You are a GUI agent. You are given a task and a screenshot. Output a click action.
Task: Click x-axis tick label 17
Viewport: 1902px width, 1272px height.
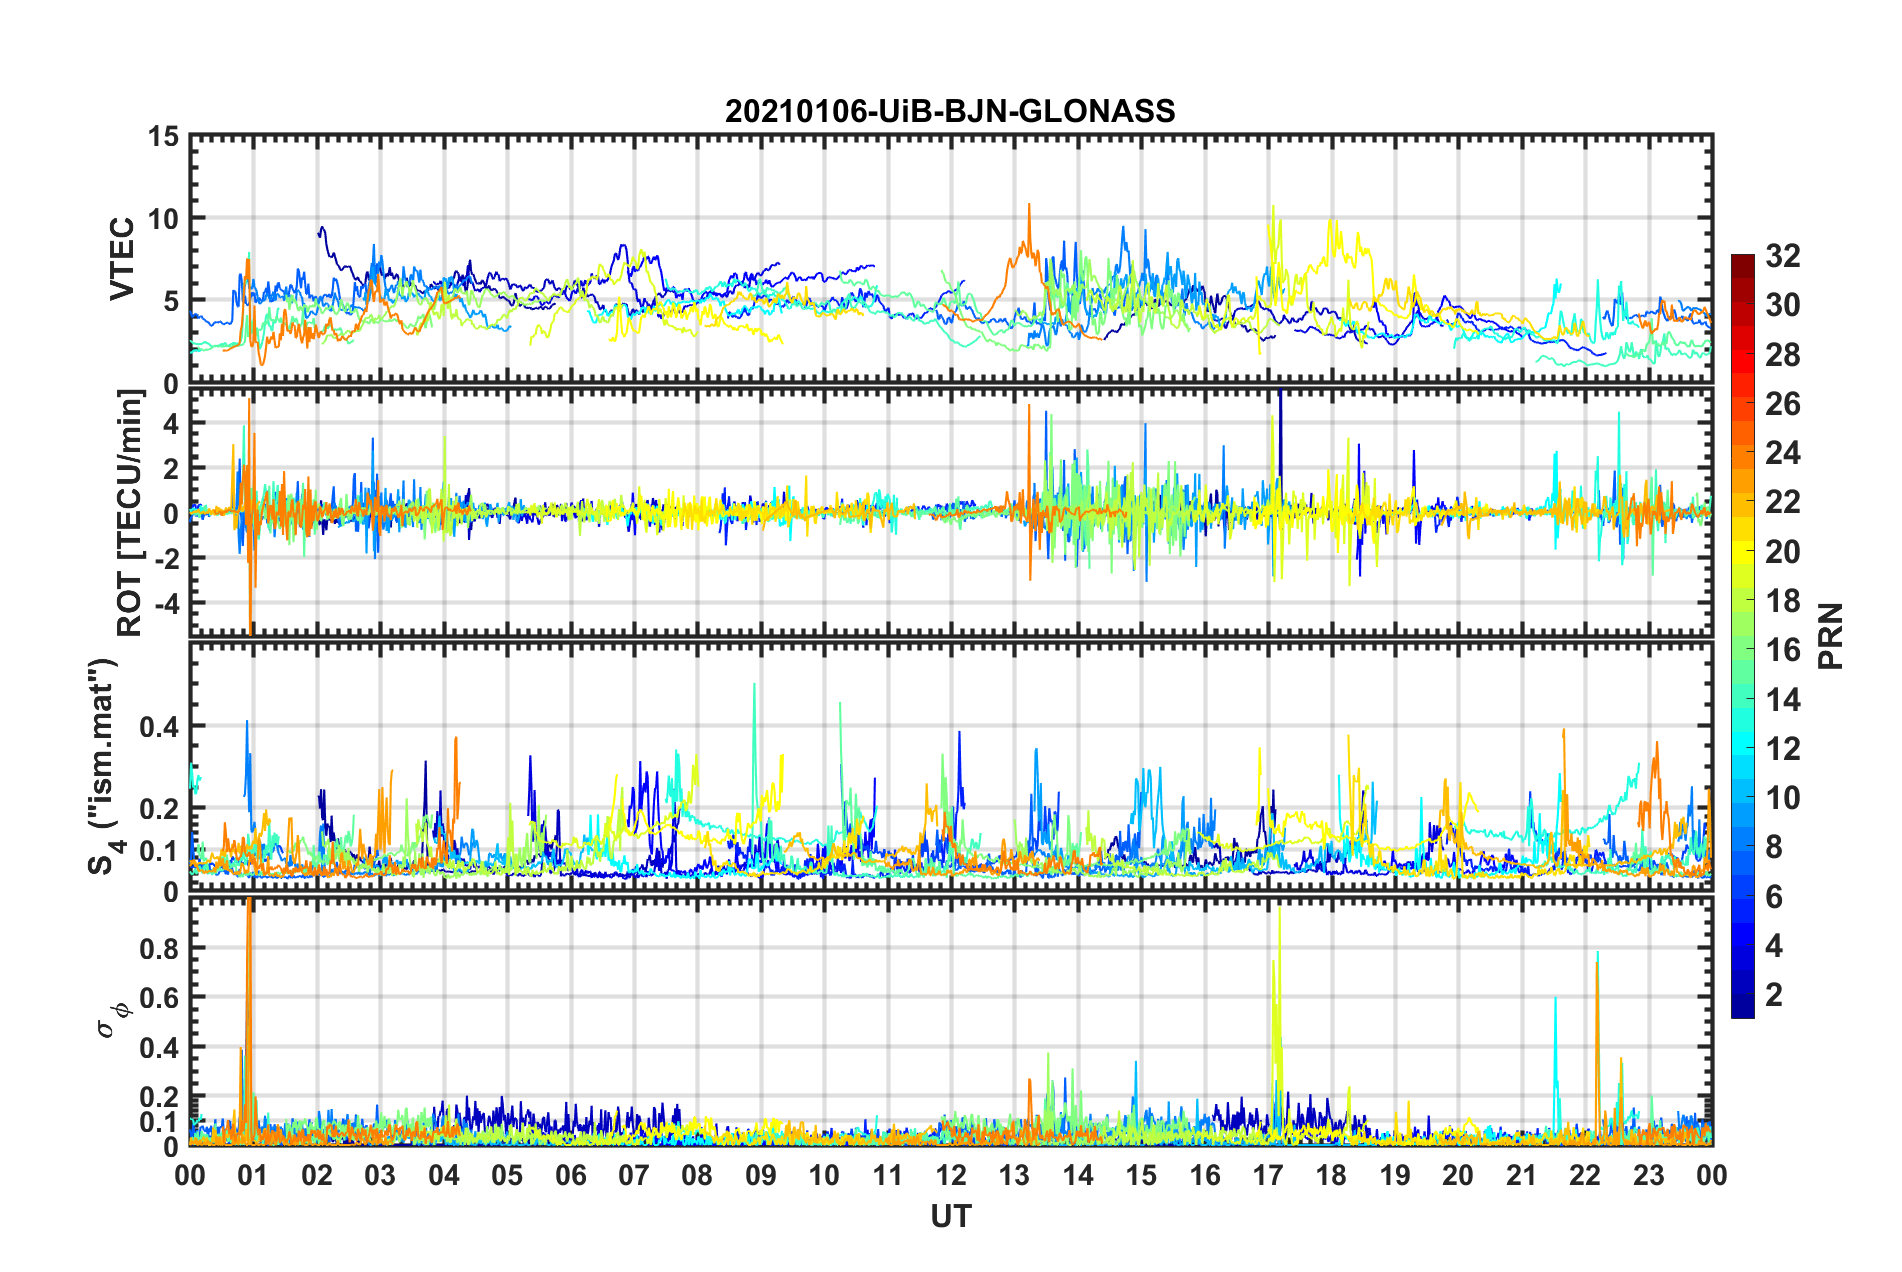1268,1175
